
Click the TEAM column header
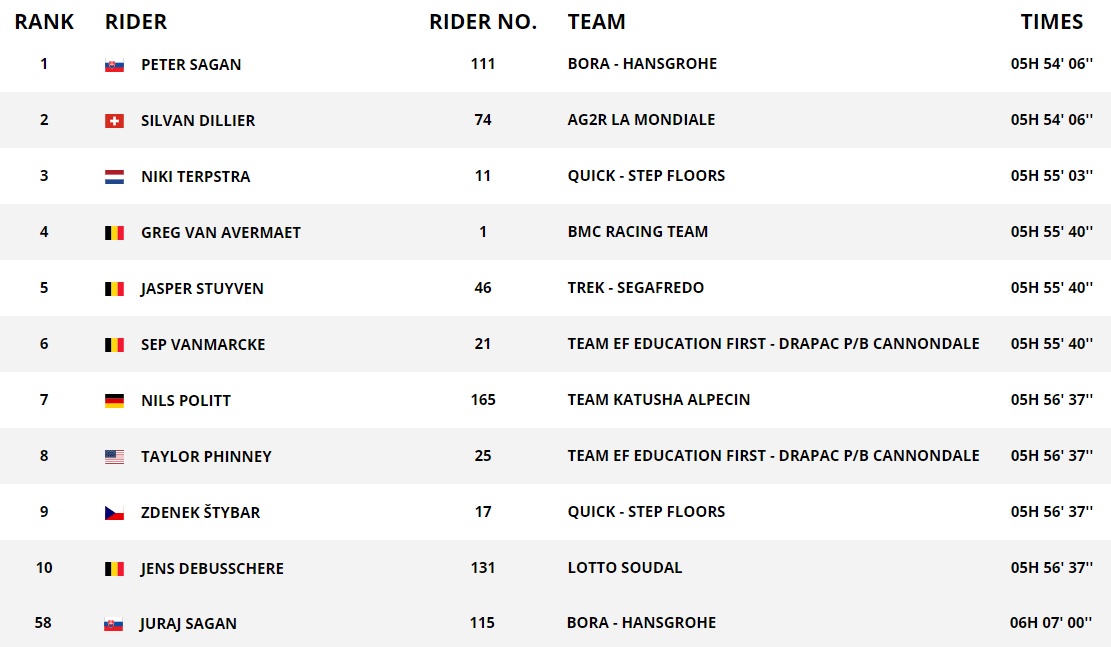pos(596,22)
